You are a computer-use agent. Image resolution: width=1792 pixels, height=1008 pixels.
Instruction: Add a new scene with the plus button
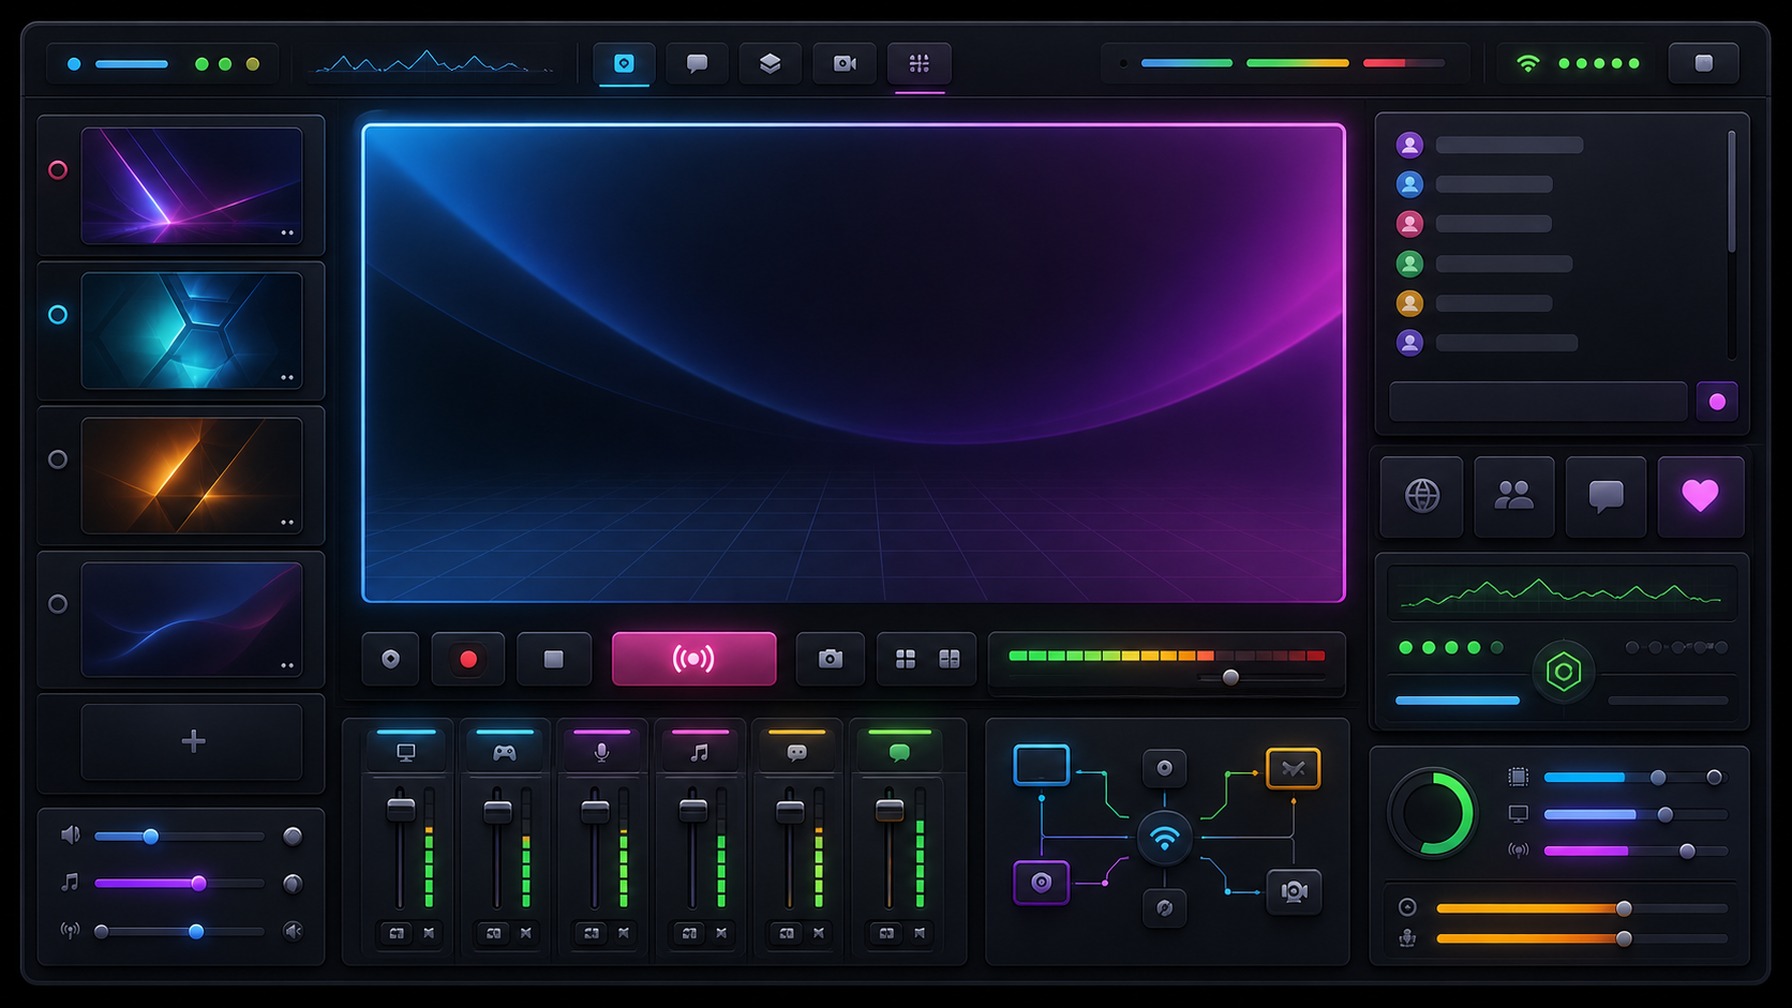click(192, 741)
